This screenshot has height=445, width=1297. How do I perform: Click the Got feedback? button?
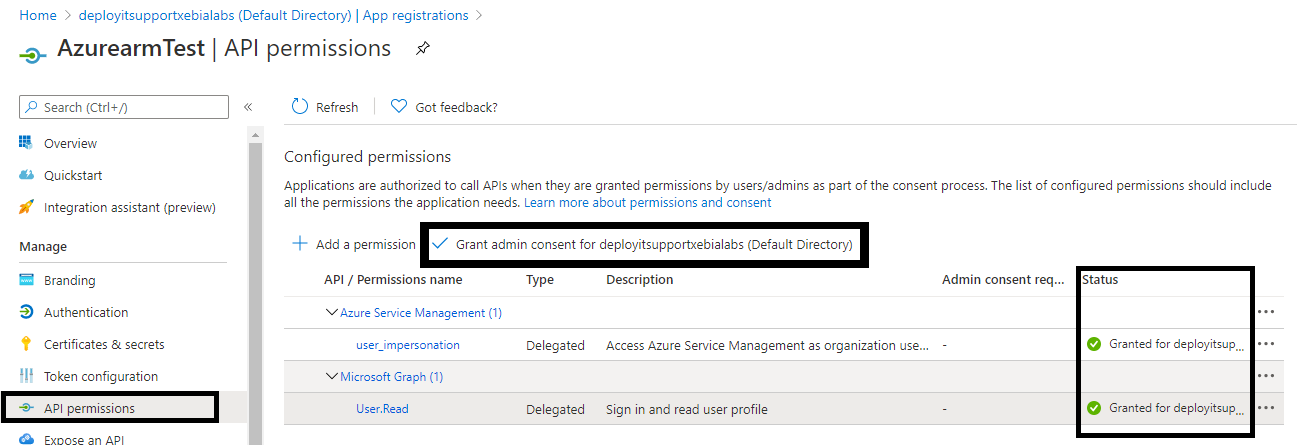coord(444,107)
